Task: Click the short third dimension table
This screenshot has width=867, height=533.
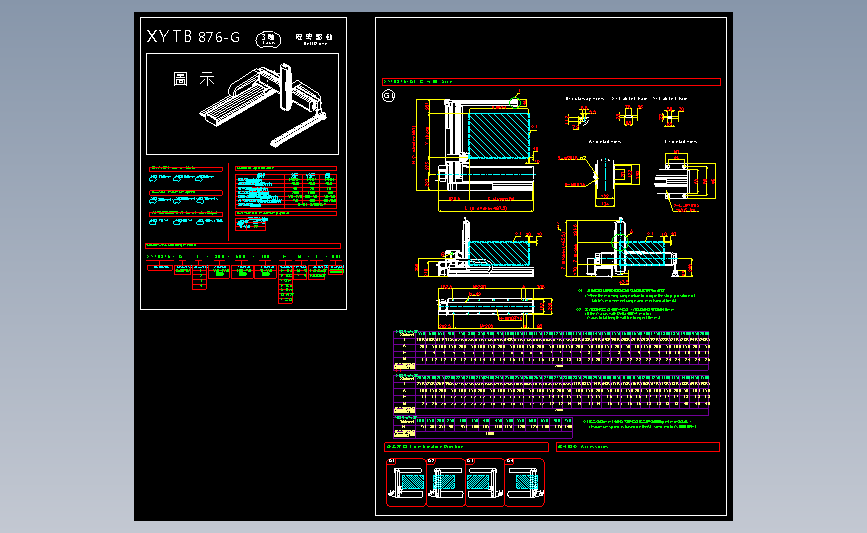Action: click(x=483, y=427)
